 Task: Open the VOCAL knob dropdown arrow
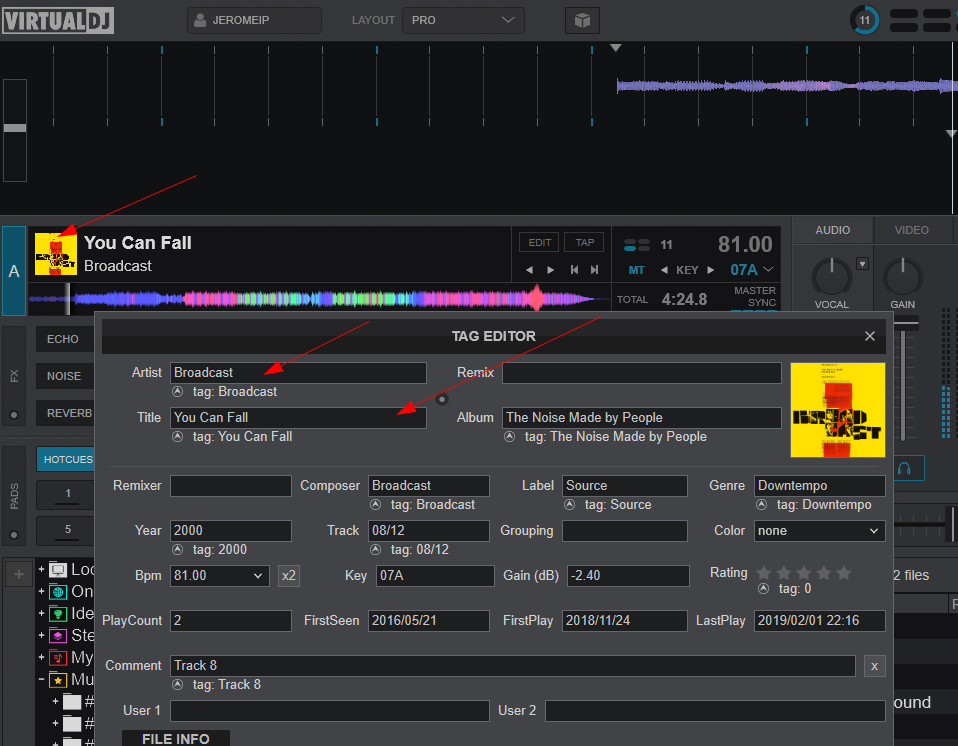pyautogui.click(x=862, y=264)
